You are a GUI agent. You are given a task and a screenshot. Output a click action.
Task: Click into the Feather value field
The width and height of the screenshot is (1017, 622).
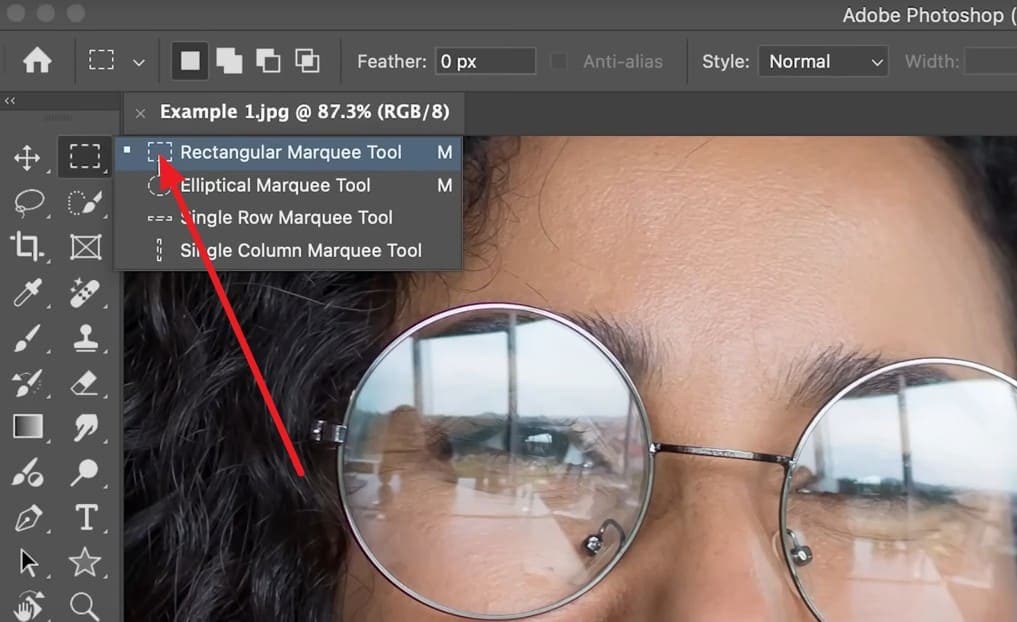tap(485, 61)
